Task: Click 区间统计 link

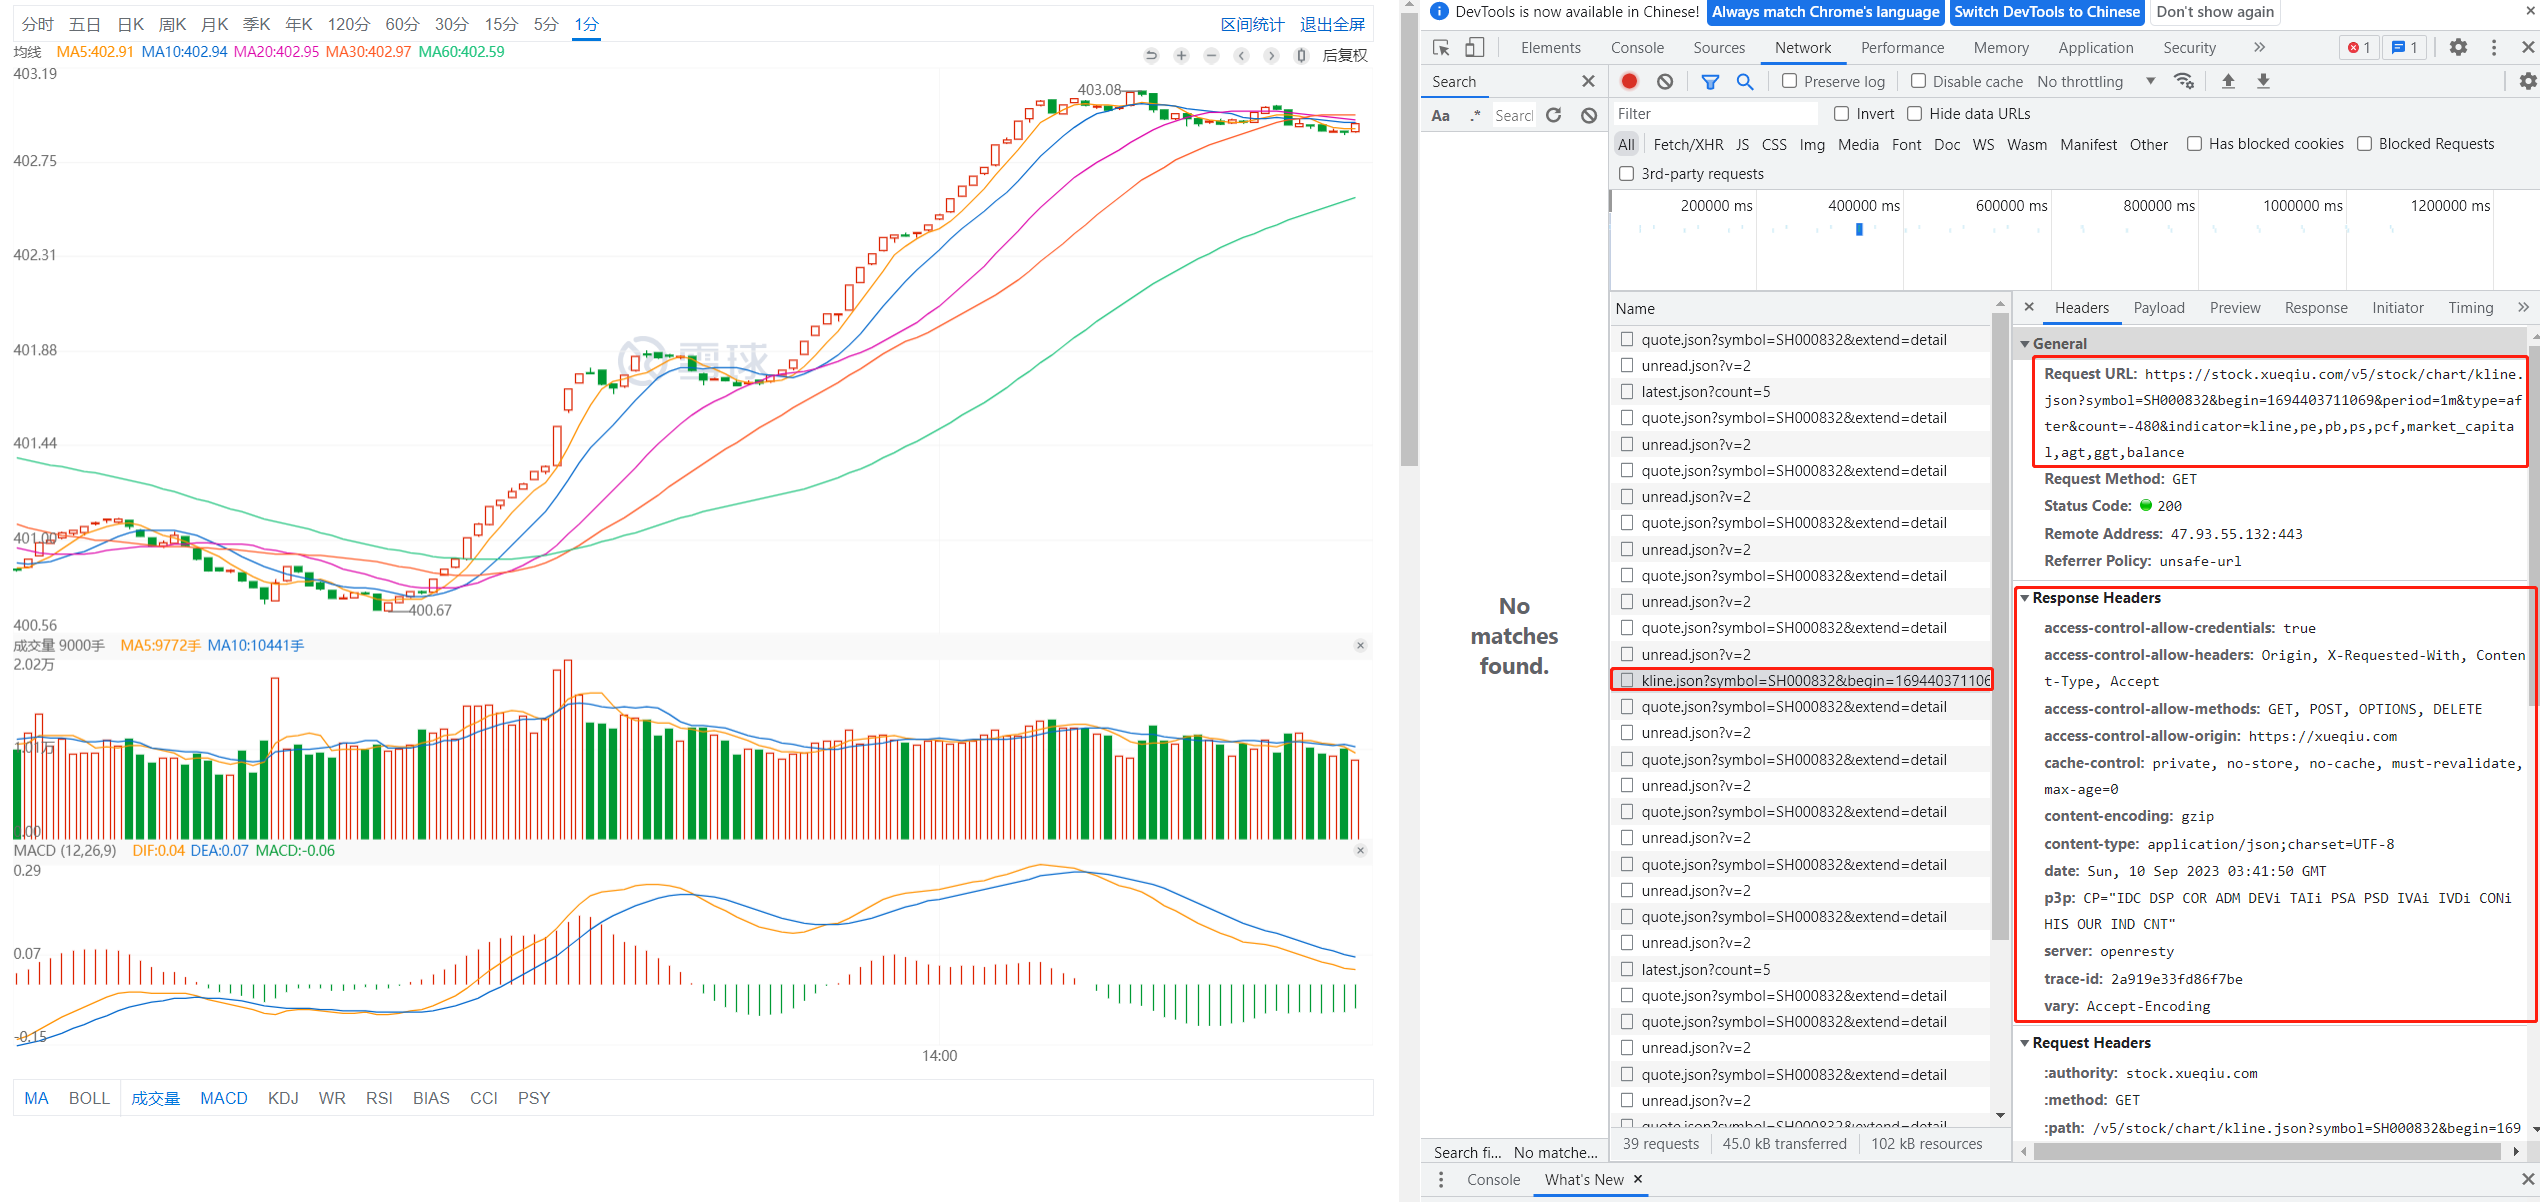Action: 1252,24
